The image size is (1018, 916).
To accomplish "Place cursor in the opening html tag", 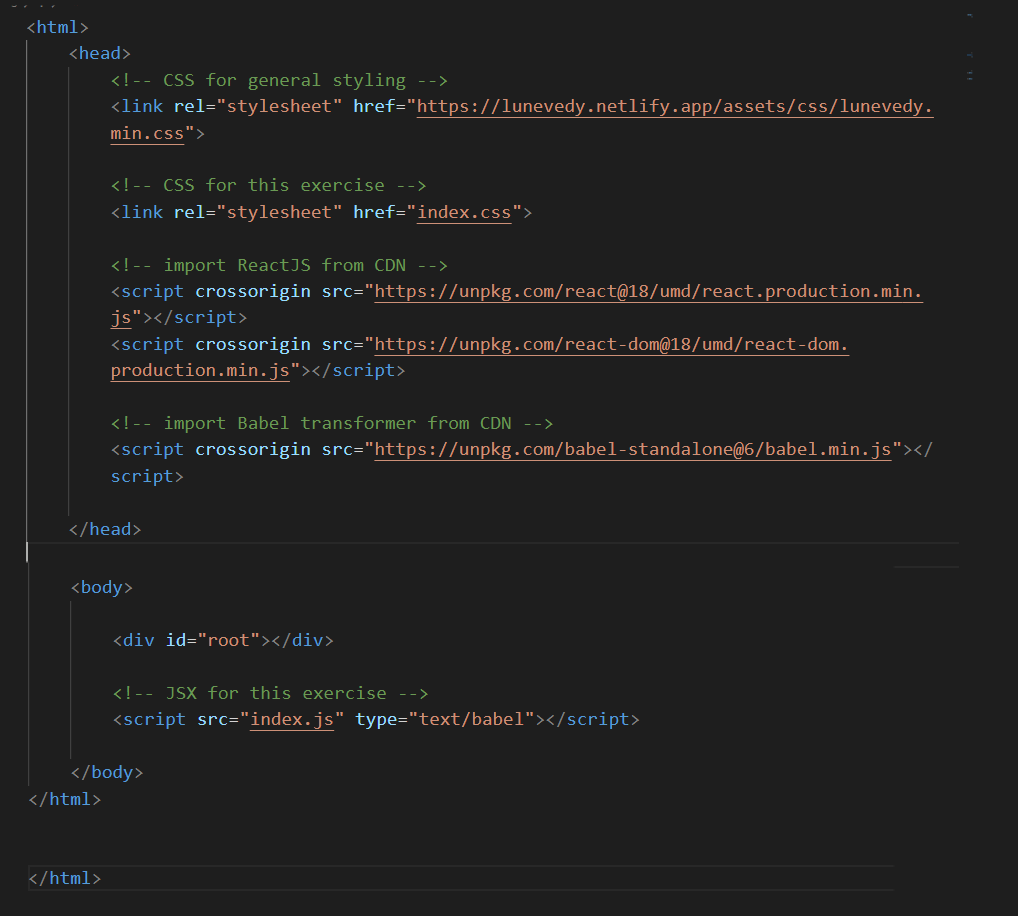I will click(58, 28).
